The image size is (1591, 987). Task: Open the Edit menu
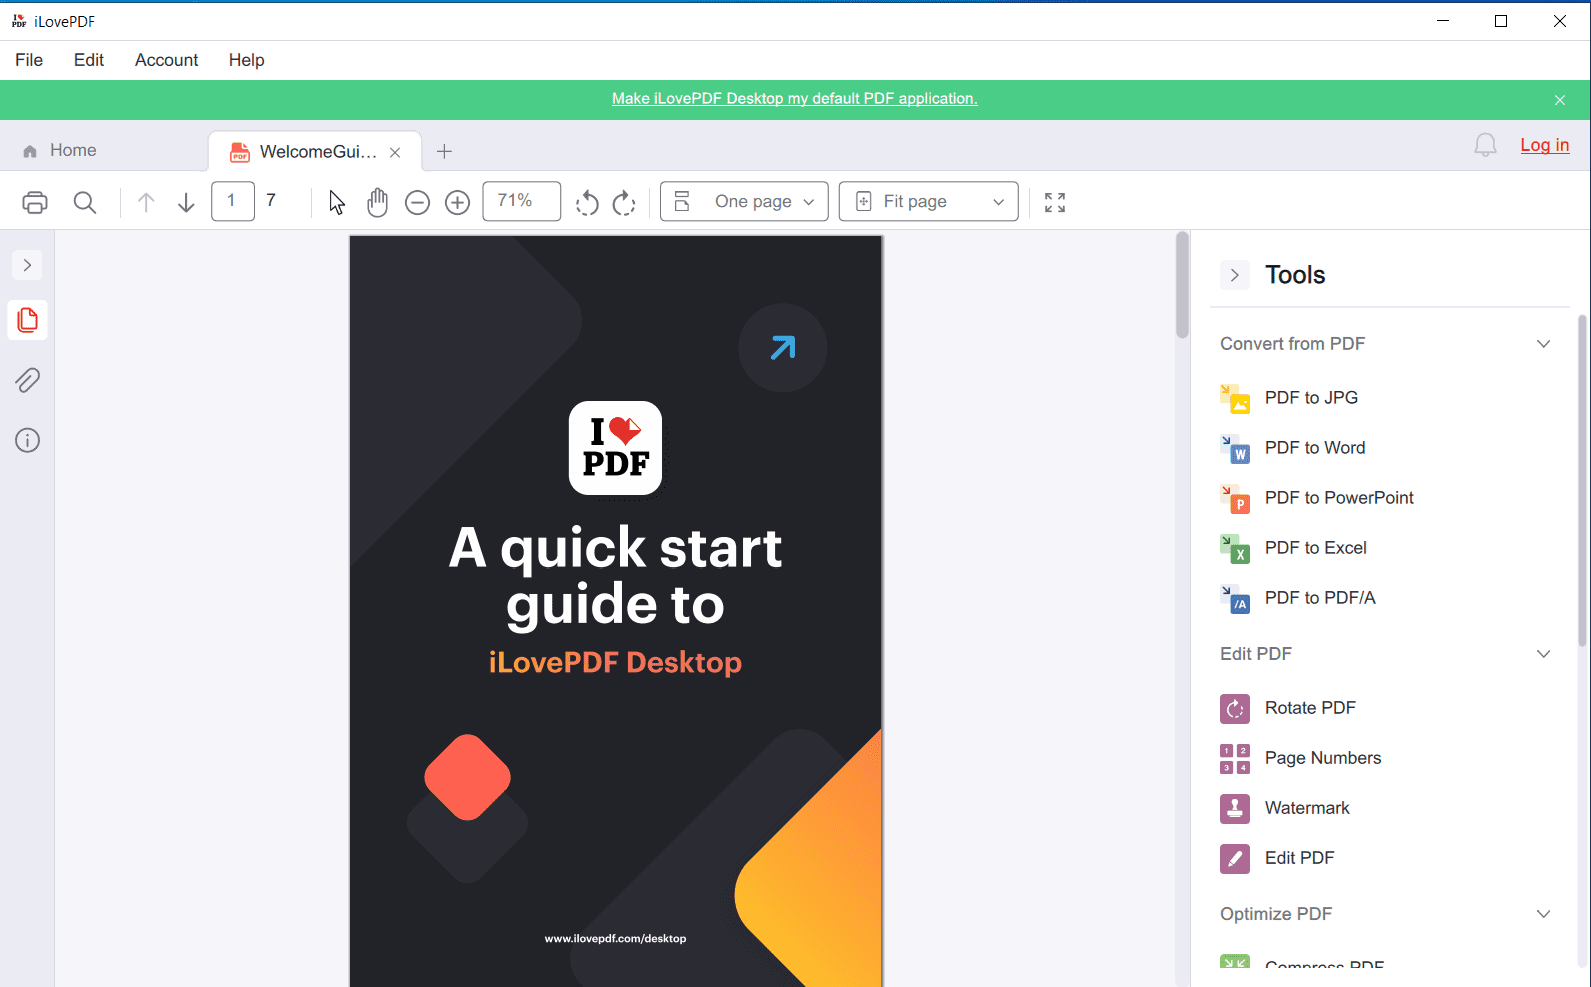click(89, 60)
